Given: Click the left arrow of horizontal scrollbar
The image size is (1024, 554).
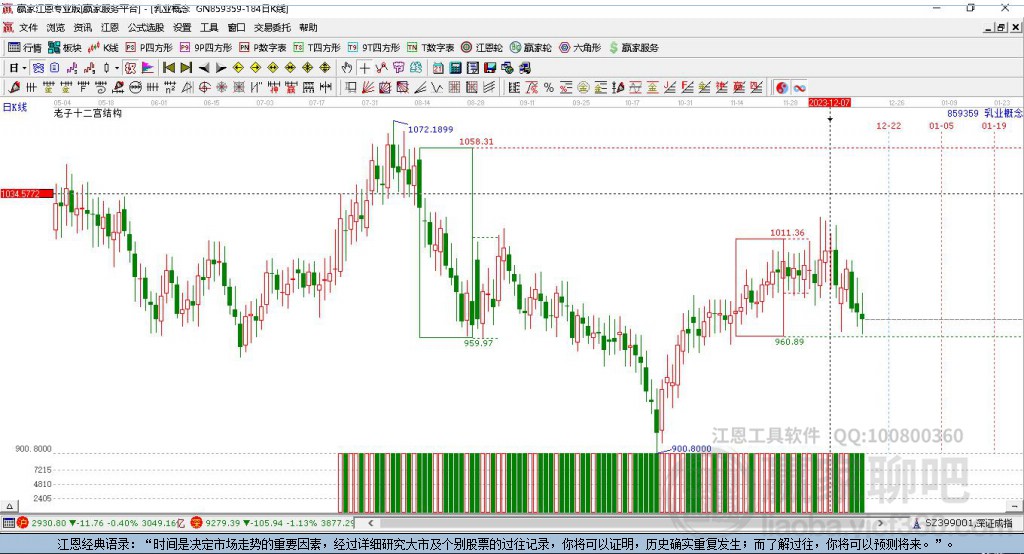Looking at the screenshot, I should click(x=371, y=523).
